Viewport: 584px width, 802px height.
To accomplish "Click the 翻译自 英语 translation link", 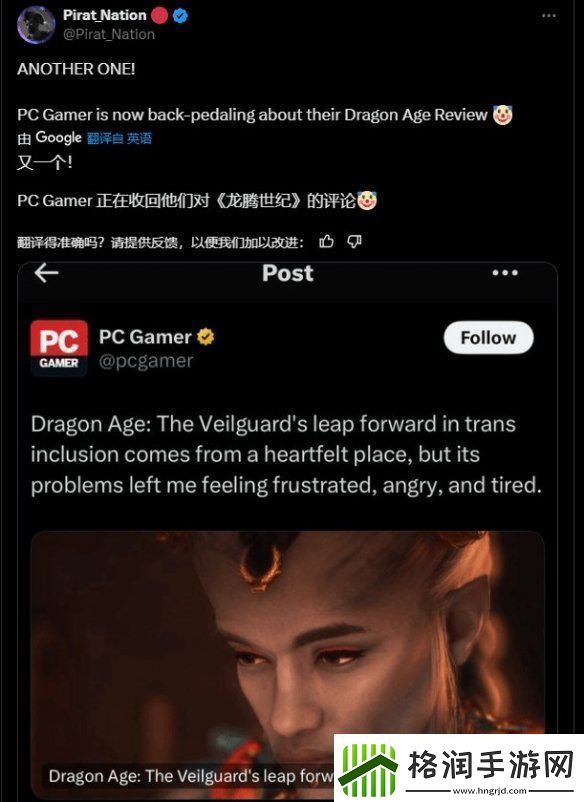I will pyautogui.click(x=119, y=138).
